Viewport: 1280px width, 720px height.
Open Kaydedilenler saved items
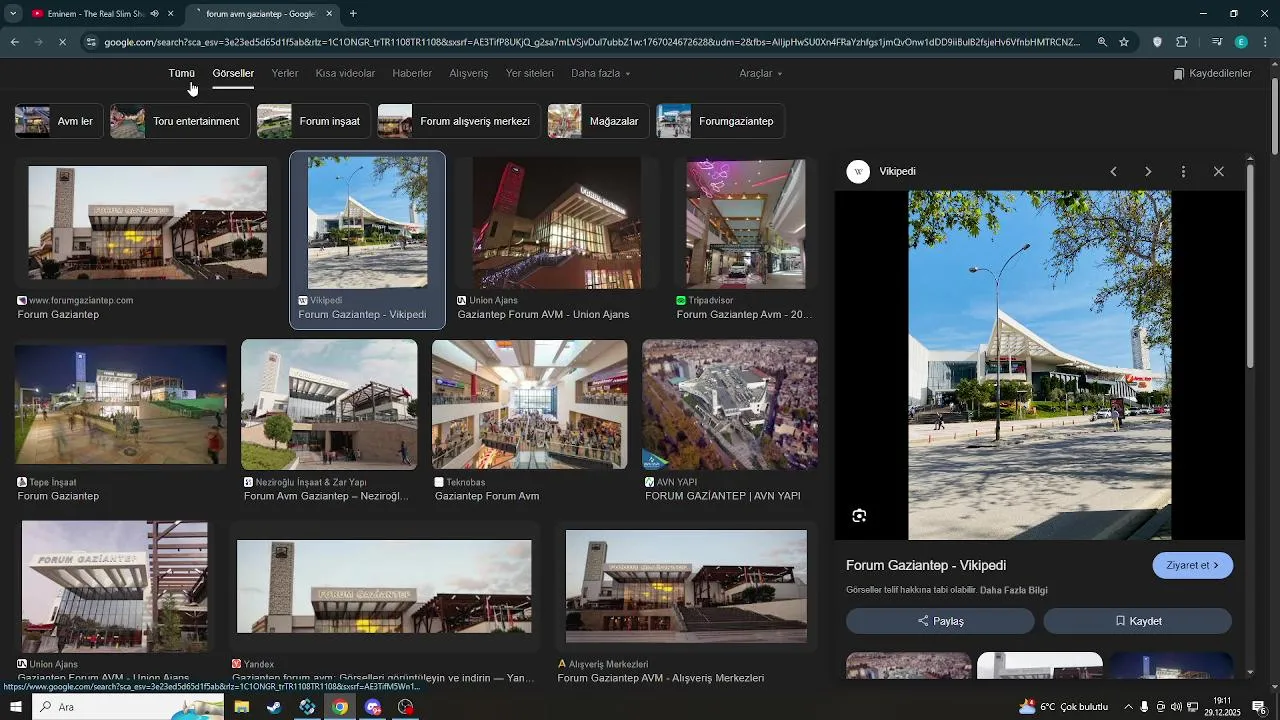coord(1212,73)
